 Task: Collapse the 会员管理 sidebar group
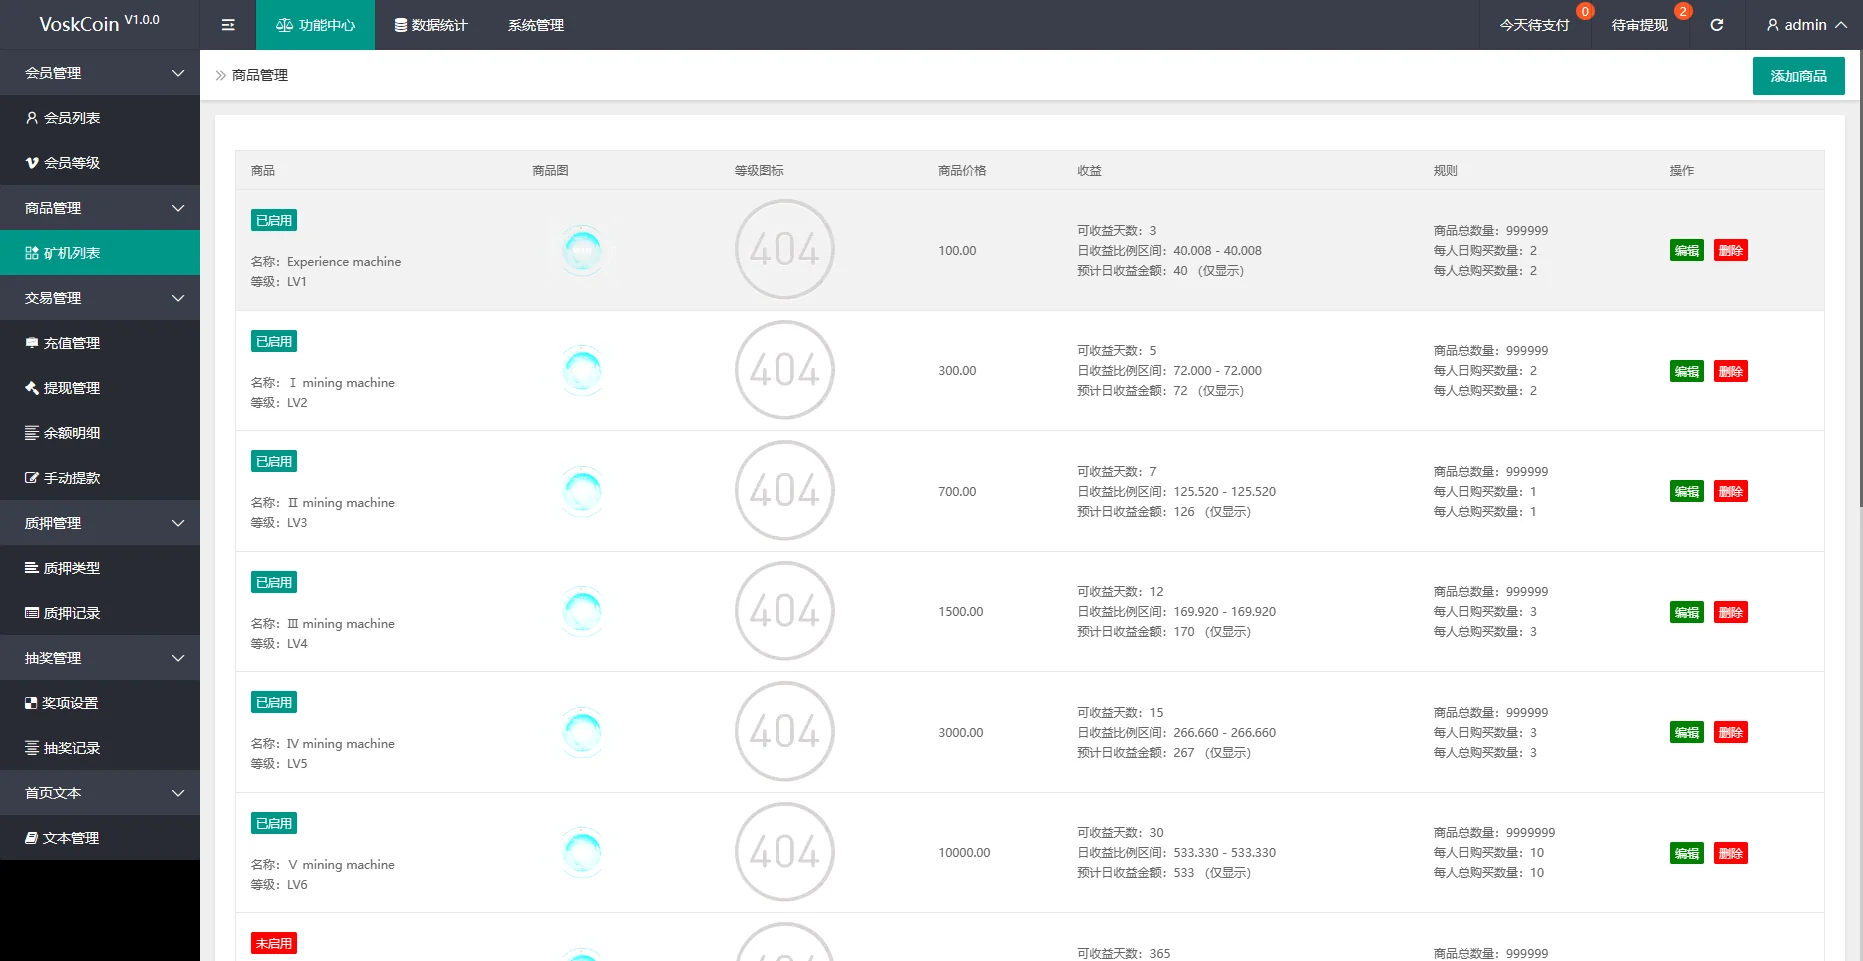pyautogui.click(x=100, y=73)
